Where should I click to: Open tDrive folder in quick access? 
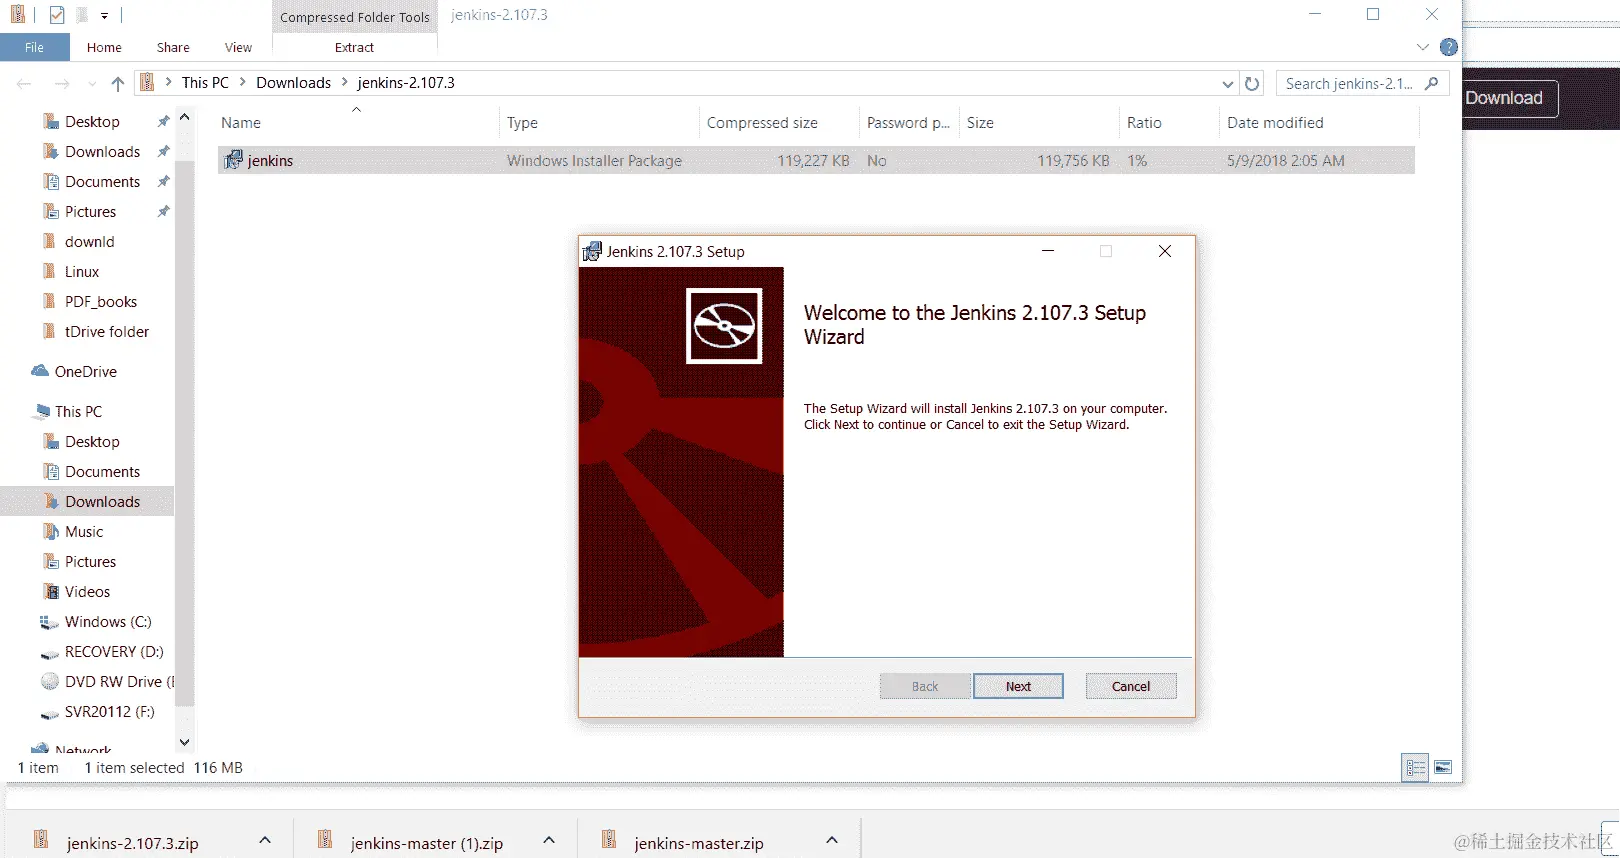(106, 332)
